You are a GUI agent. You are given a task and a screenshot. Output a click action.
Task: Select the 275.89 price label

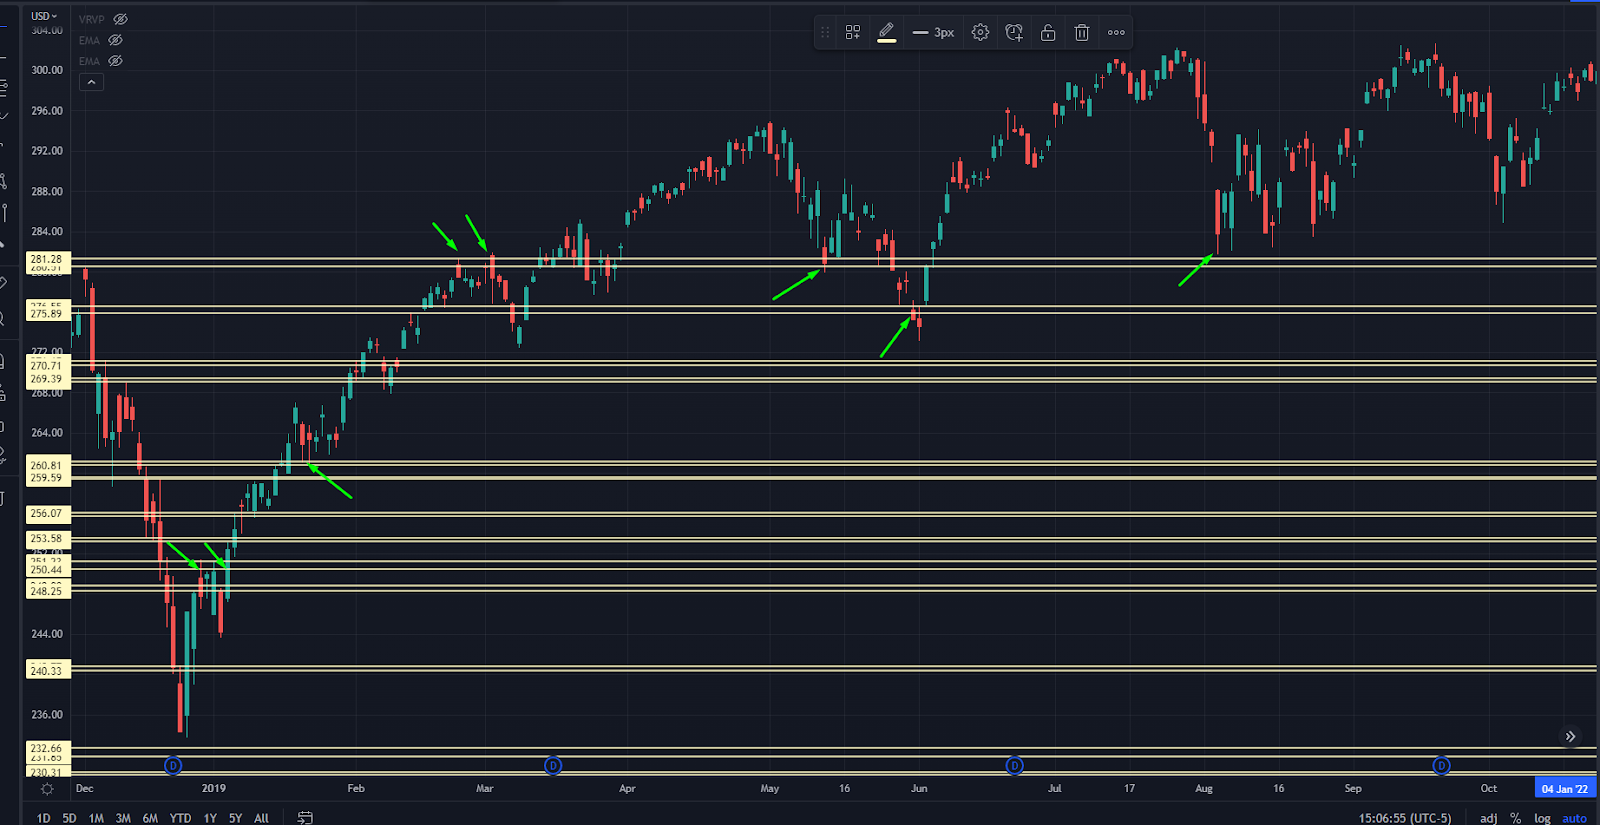point(46,314)
